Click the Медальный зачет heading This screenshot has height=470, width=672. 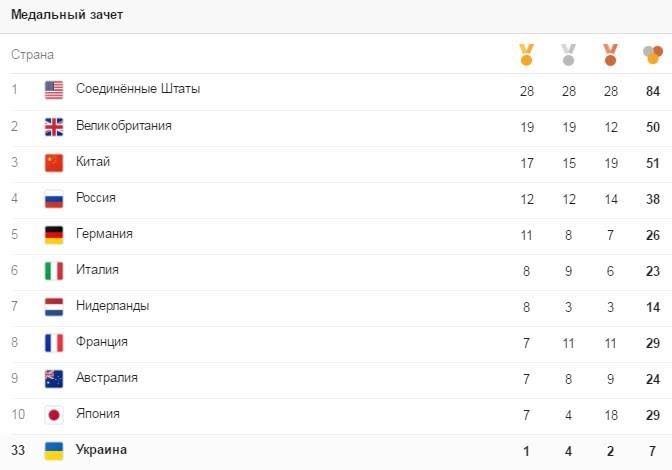pyautogui.click(x=67, y=15)
